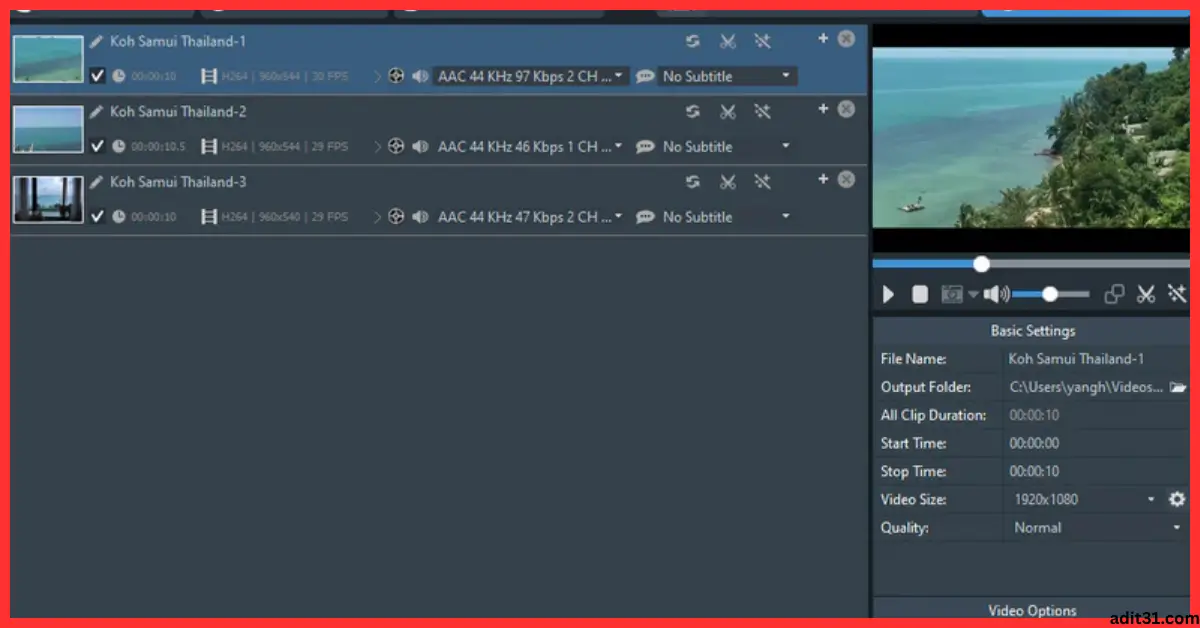The height and width of the screenshot is (628, 1200).
Task: Take a snapshot with the camera icon
Action: [x=952, y=294]
